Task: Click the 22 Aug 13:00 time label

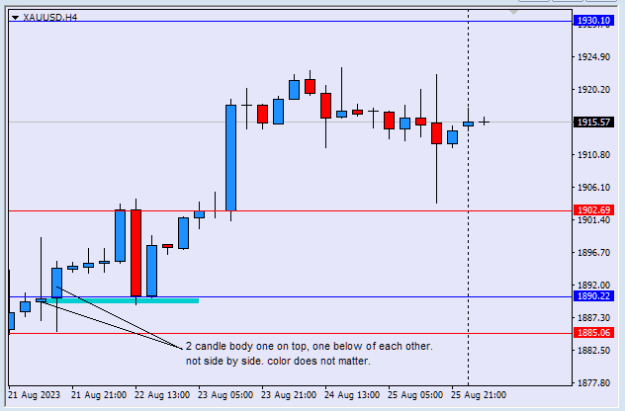Action: pyautogui.click(x=162, y=395)
